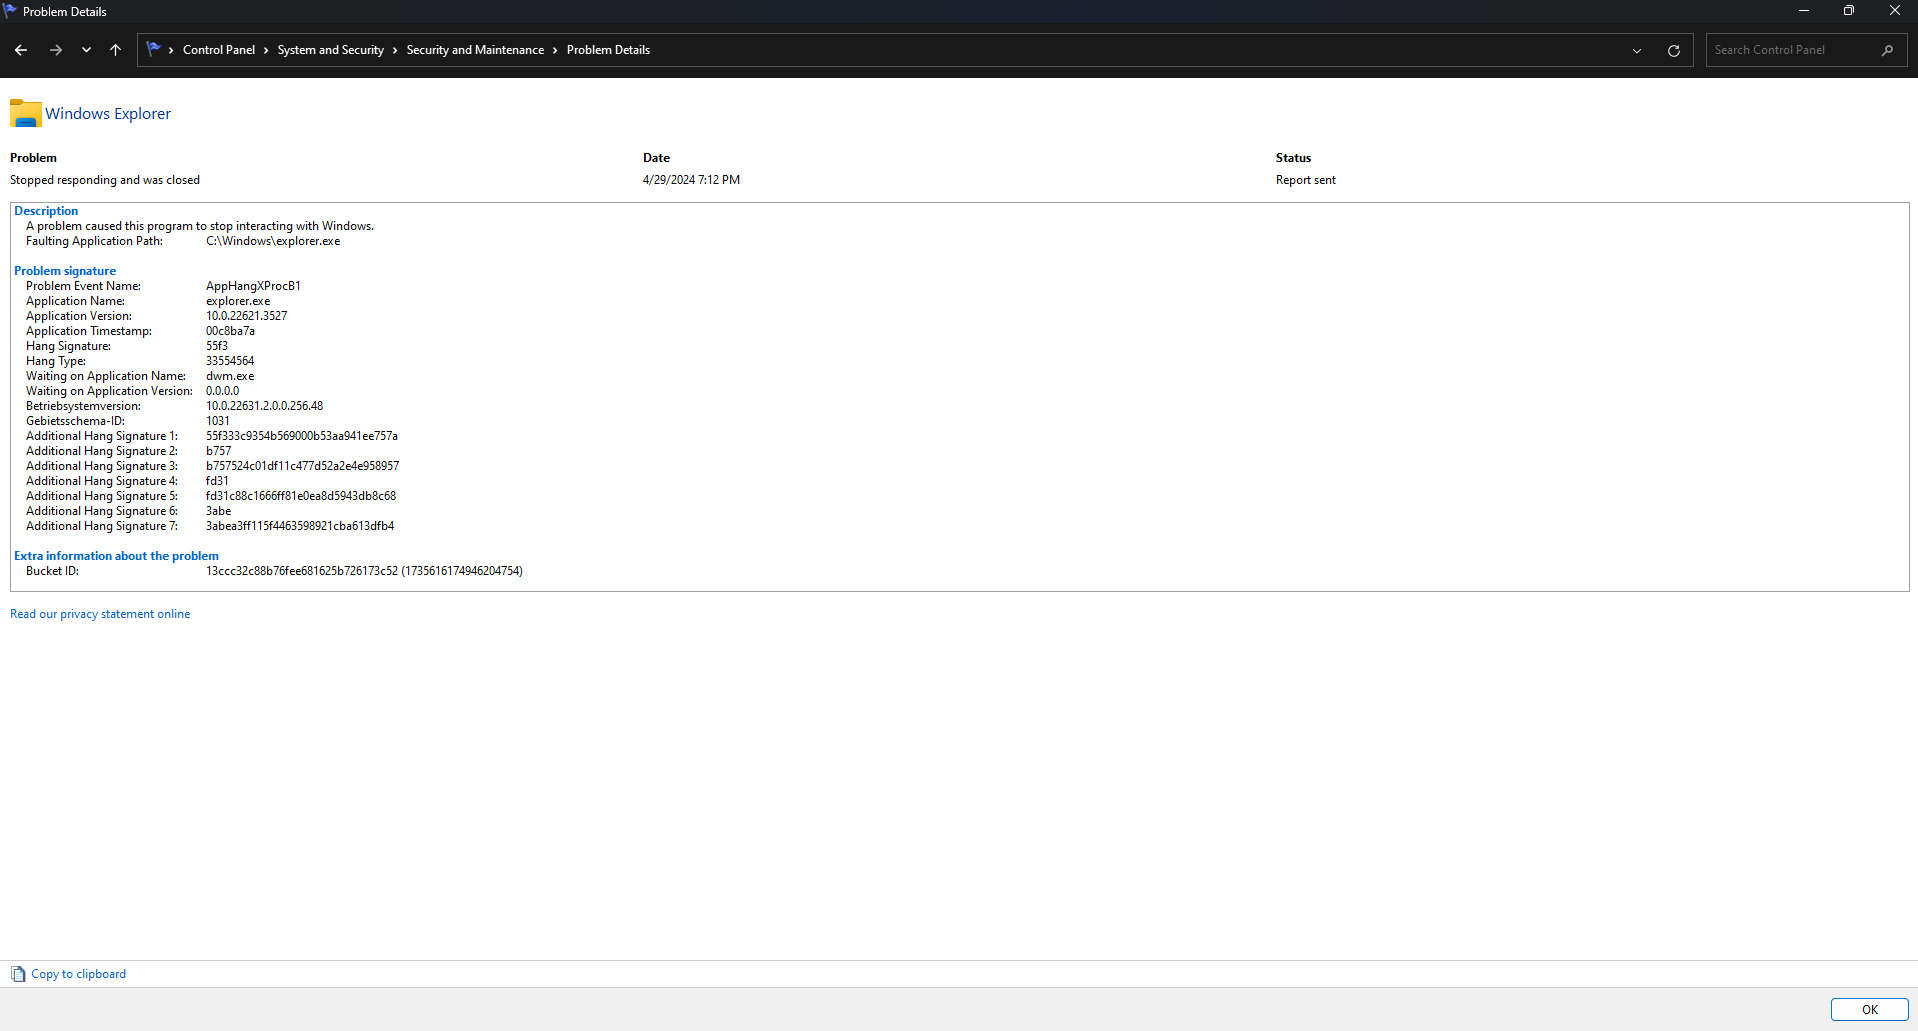The image size is (1918, 1031).
Task: Select Additional Hang Signature 7 value
Action: 300,526
